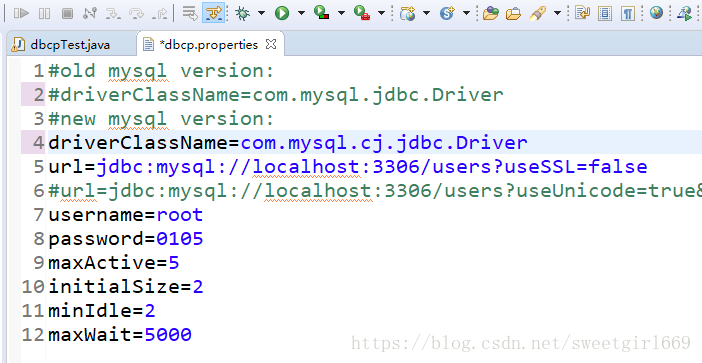Click the 'minIdle' key on line 11

point(90,311)
